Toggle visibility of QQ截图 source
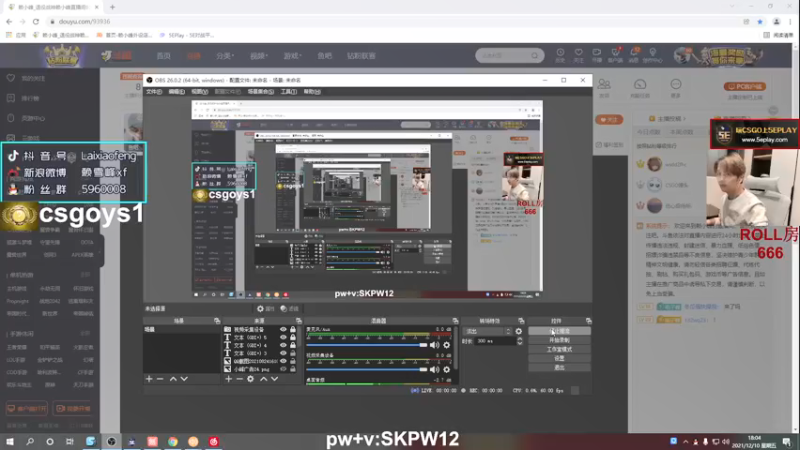This screenshot has height=450, width=800. pos(283,361)
